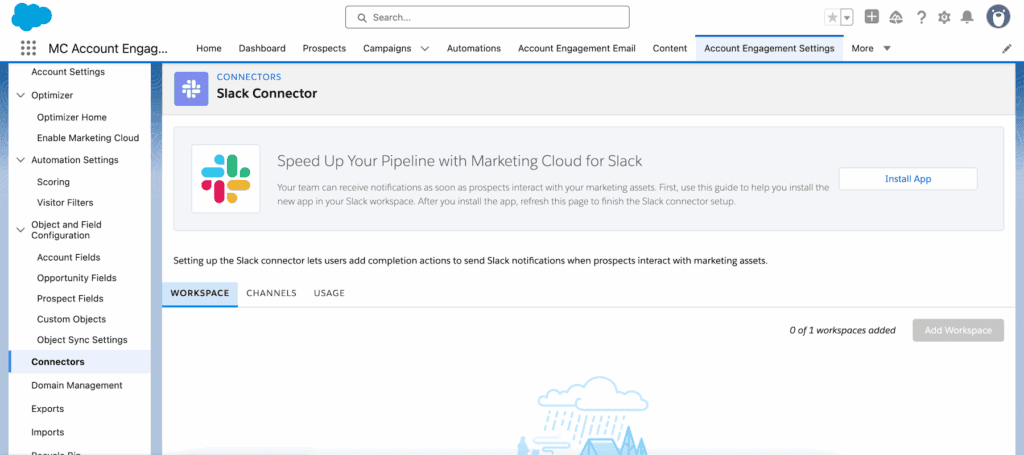Select Connectors in sidebar
Image resolution: width=1024 pixels, height=455 pixels.
80,362
